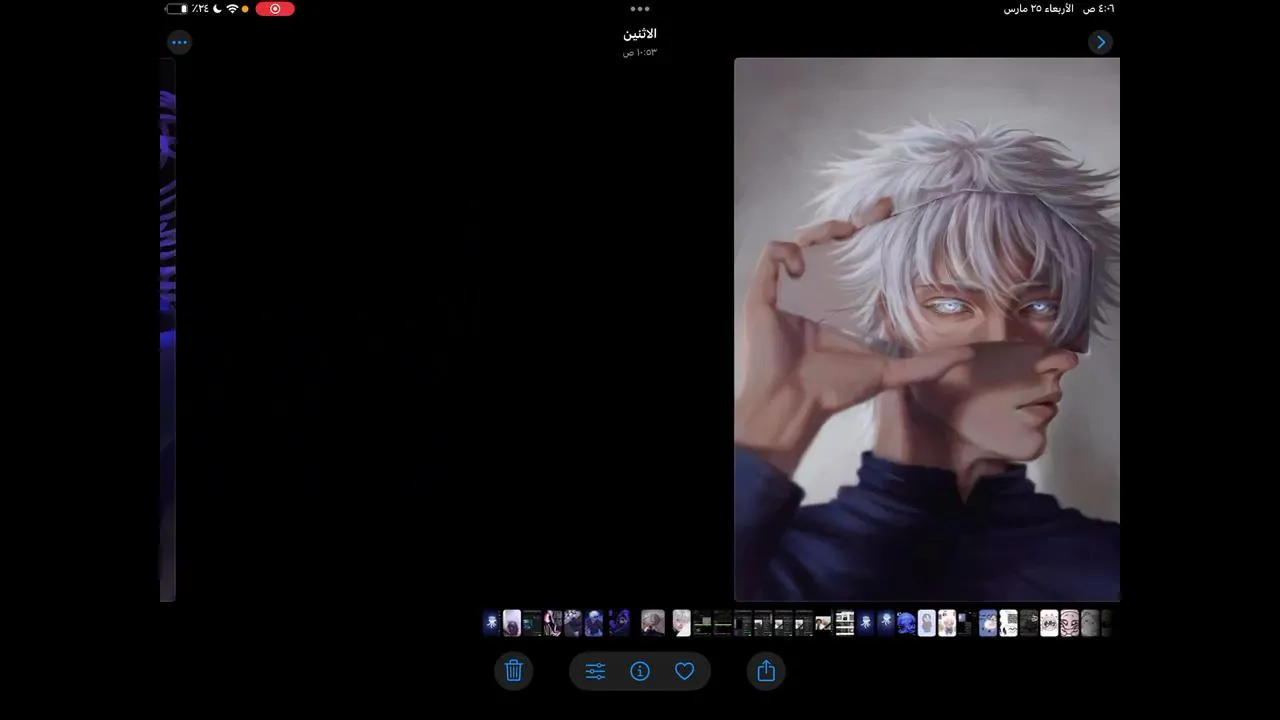
Task: Tap the Wi-Fi status icon
Action: pyautogui.click(x=232, y=9)
